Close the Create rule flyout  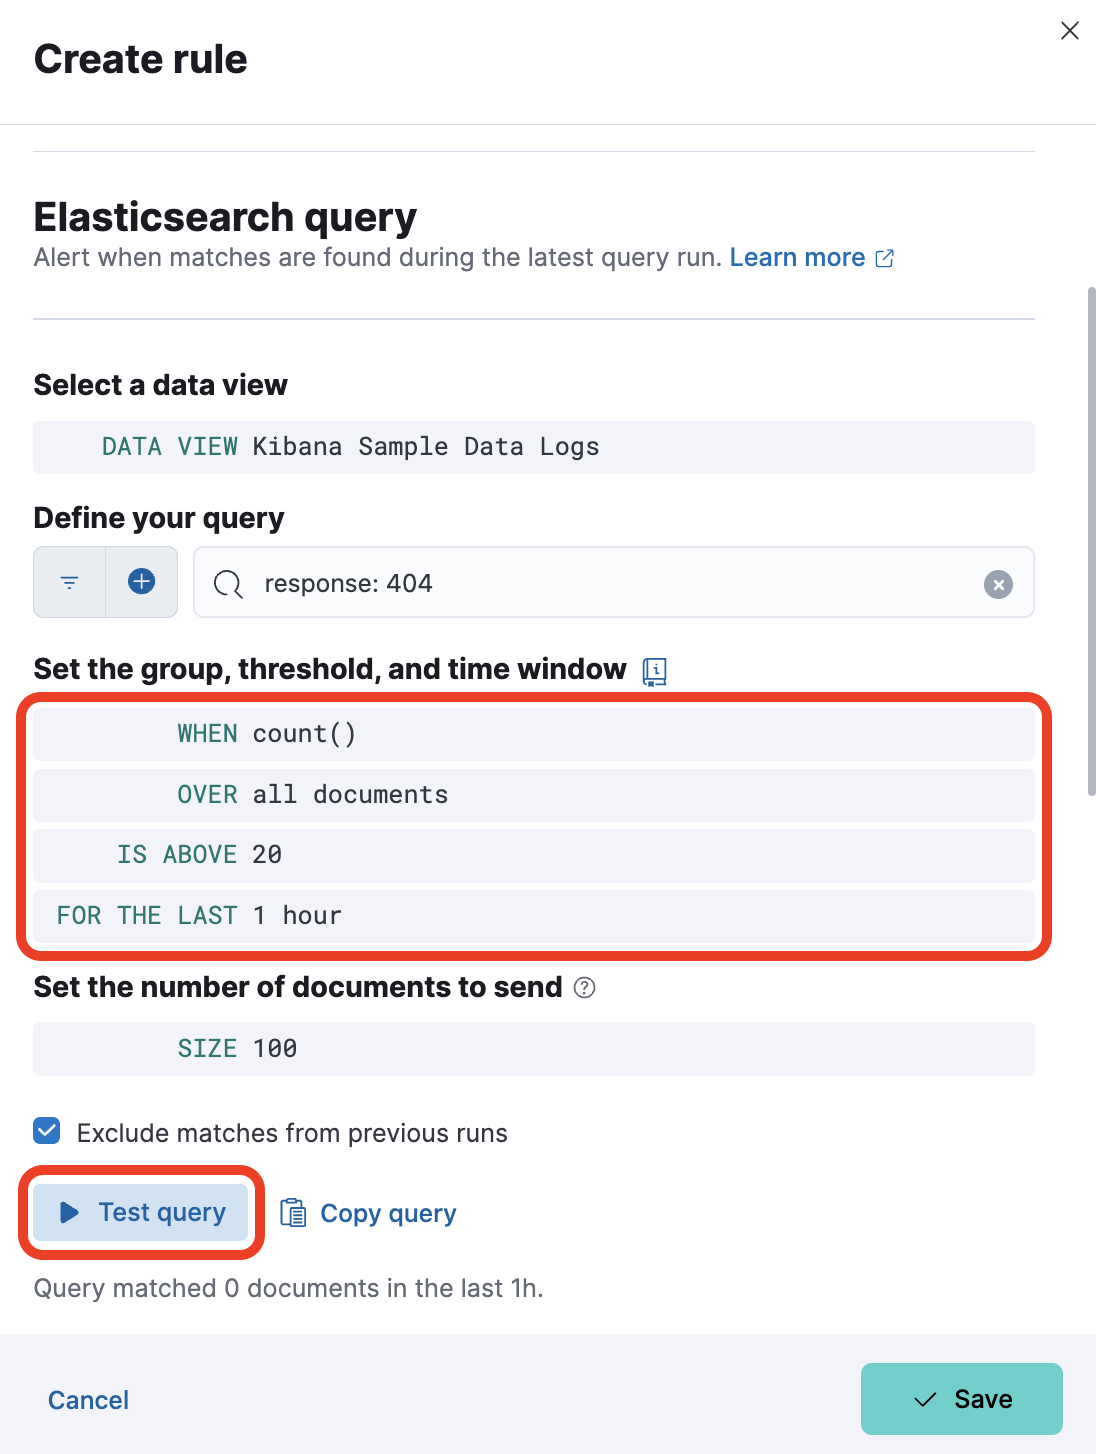click(1070, 31)
